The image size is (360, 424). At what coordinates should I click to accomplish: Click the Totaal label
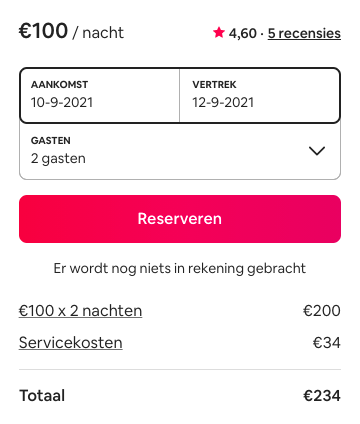(x=42, y=396)
